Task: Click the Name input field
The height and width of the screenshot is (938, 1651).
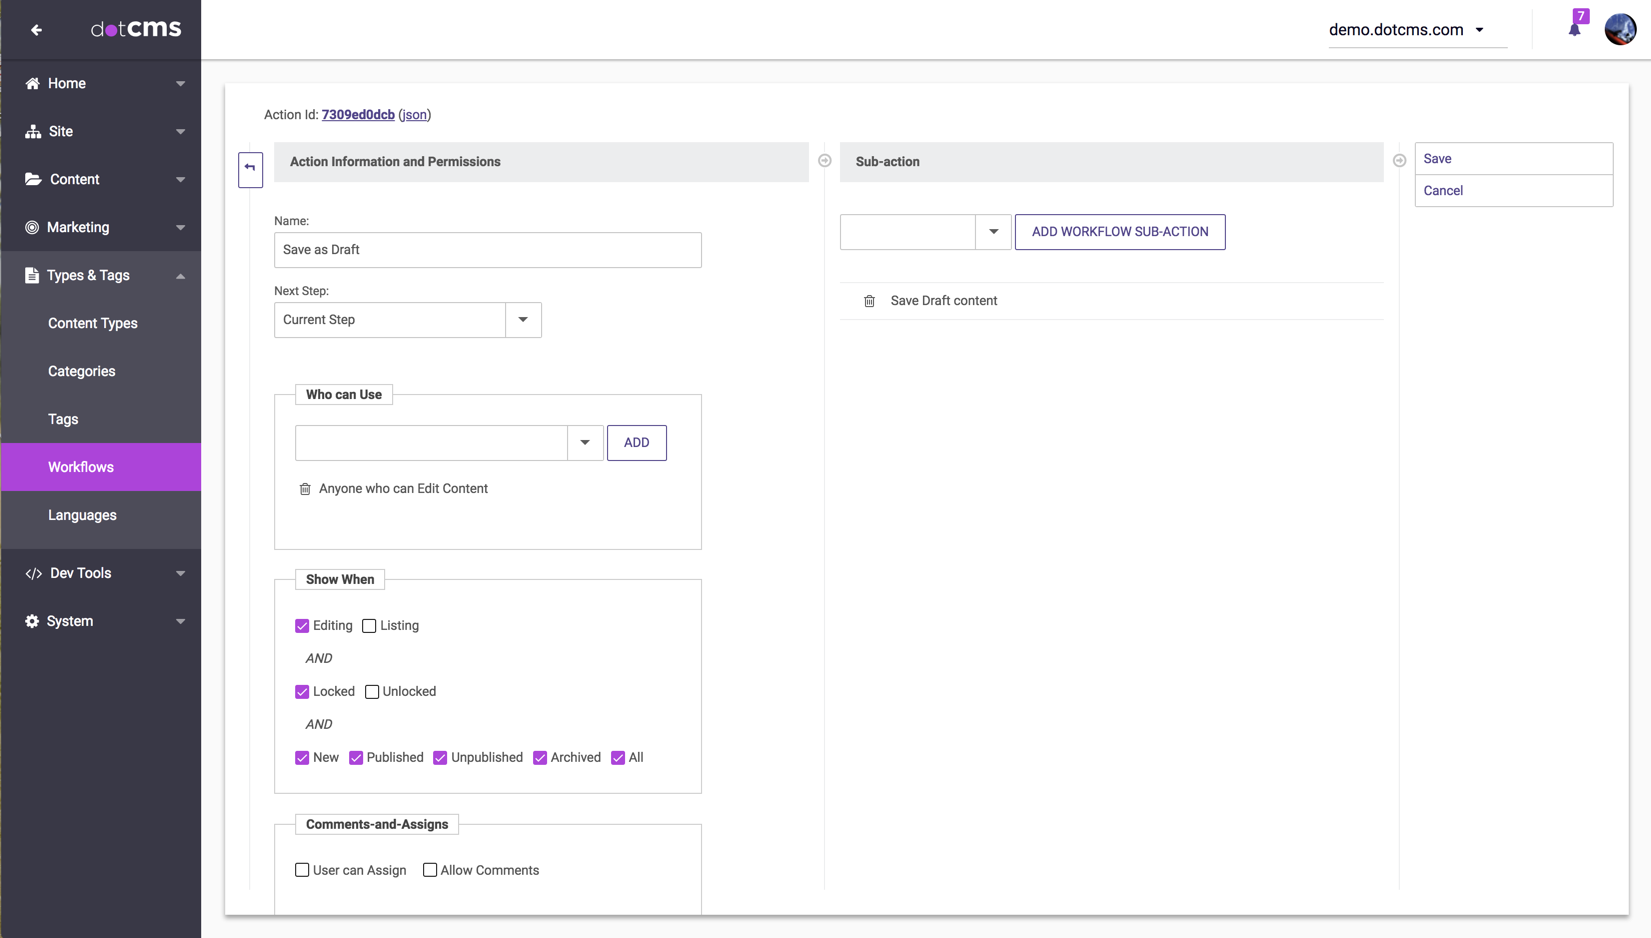Action: pyautogui.click(x=487, y=250)
